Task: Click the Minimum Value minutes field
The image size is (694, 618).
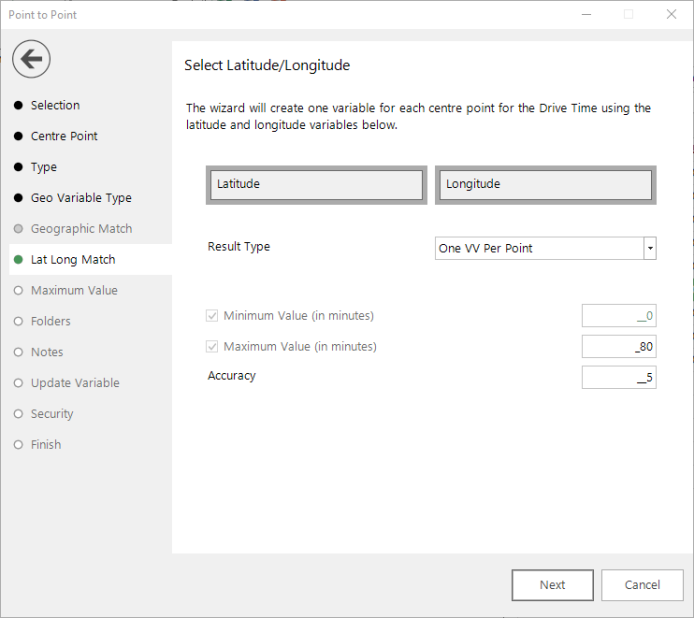Action: pos(619,316)
